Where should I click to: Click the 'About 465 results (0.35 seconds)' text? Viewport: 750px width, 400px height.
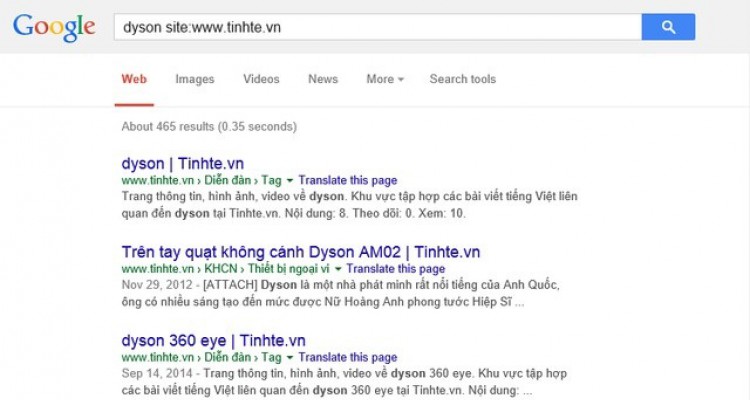209,127
